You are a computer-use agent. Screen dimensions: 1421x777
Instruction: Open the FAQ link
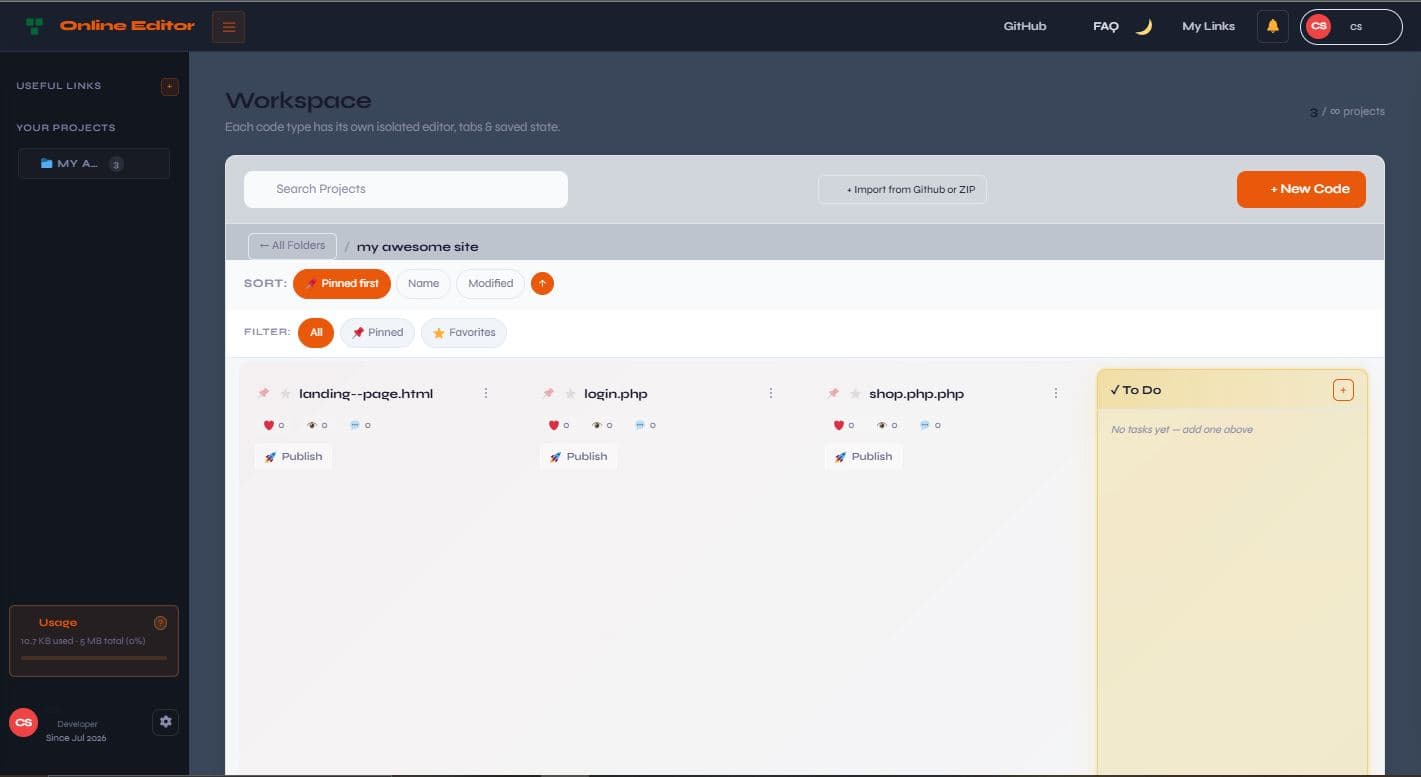click(1105, 26)
